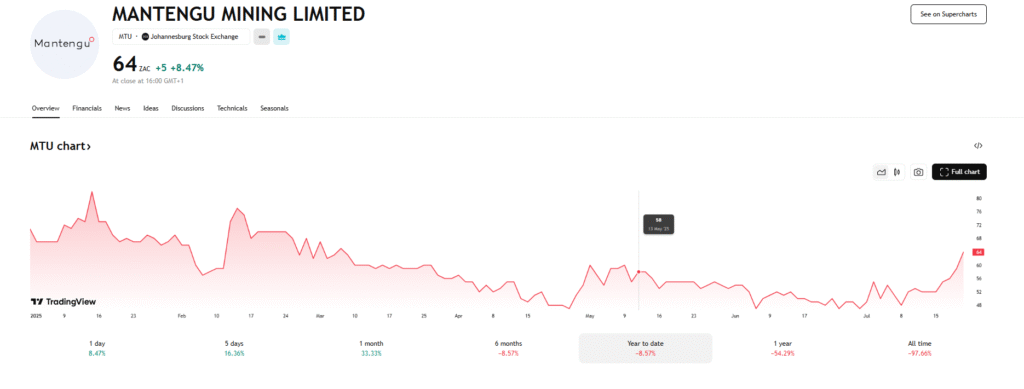
Task: Choose the All time range
Action: point(920,348)
